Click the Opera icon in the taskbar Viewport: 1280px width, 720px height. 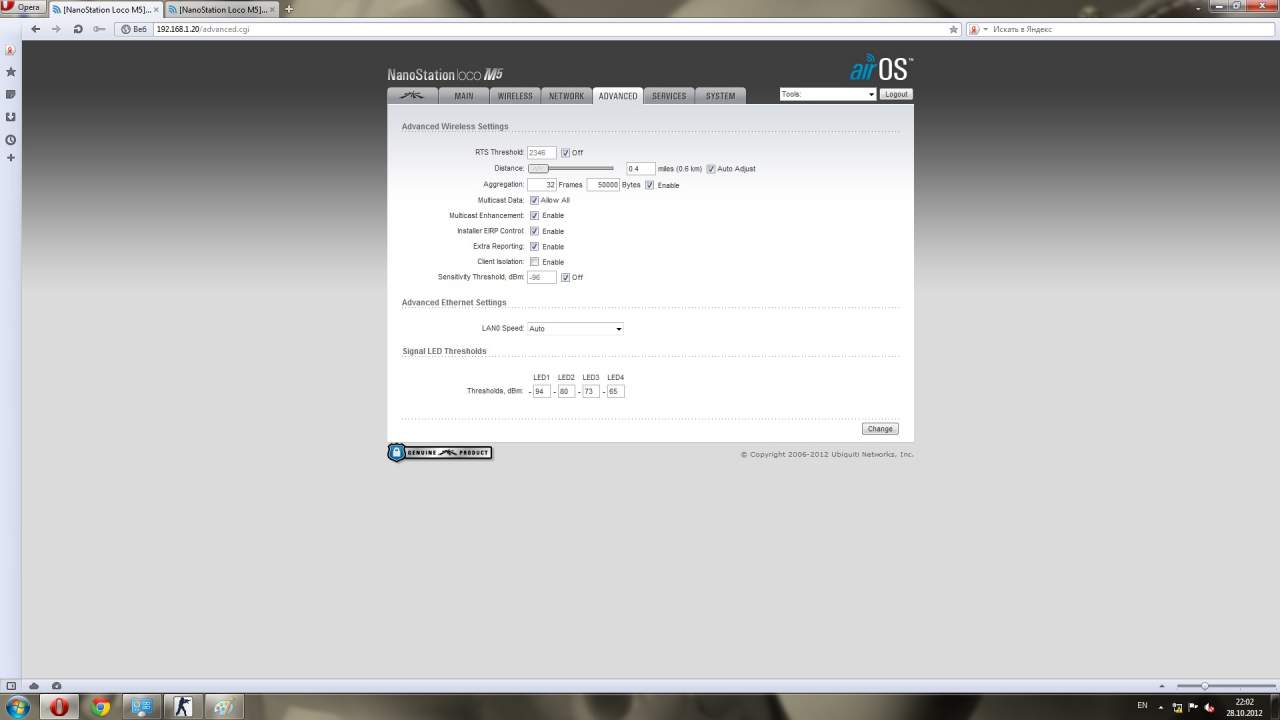(x=60, y=707)
